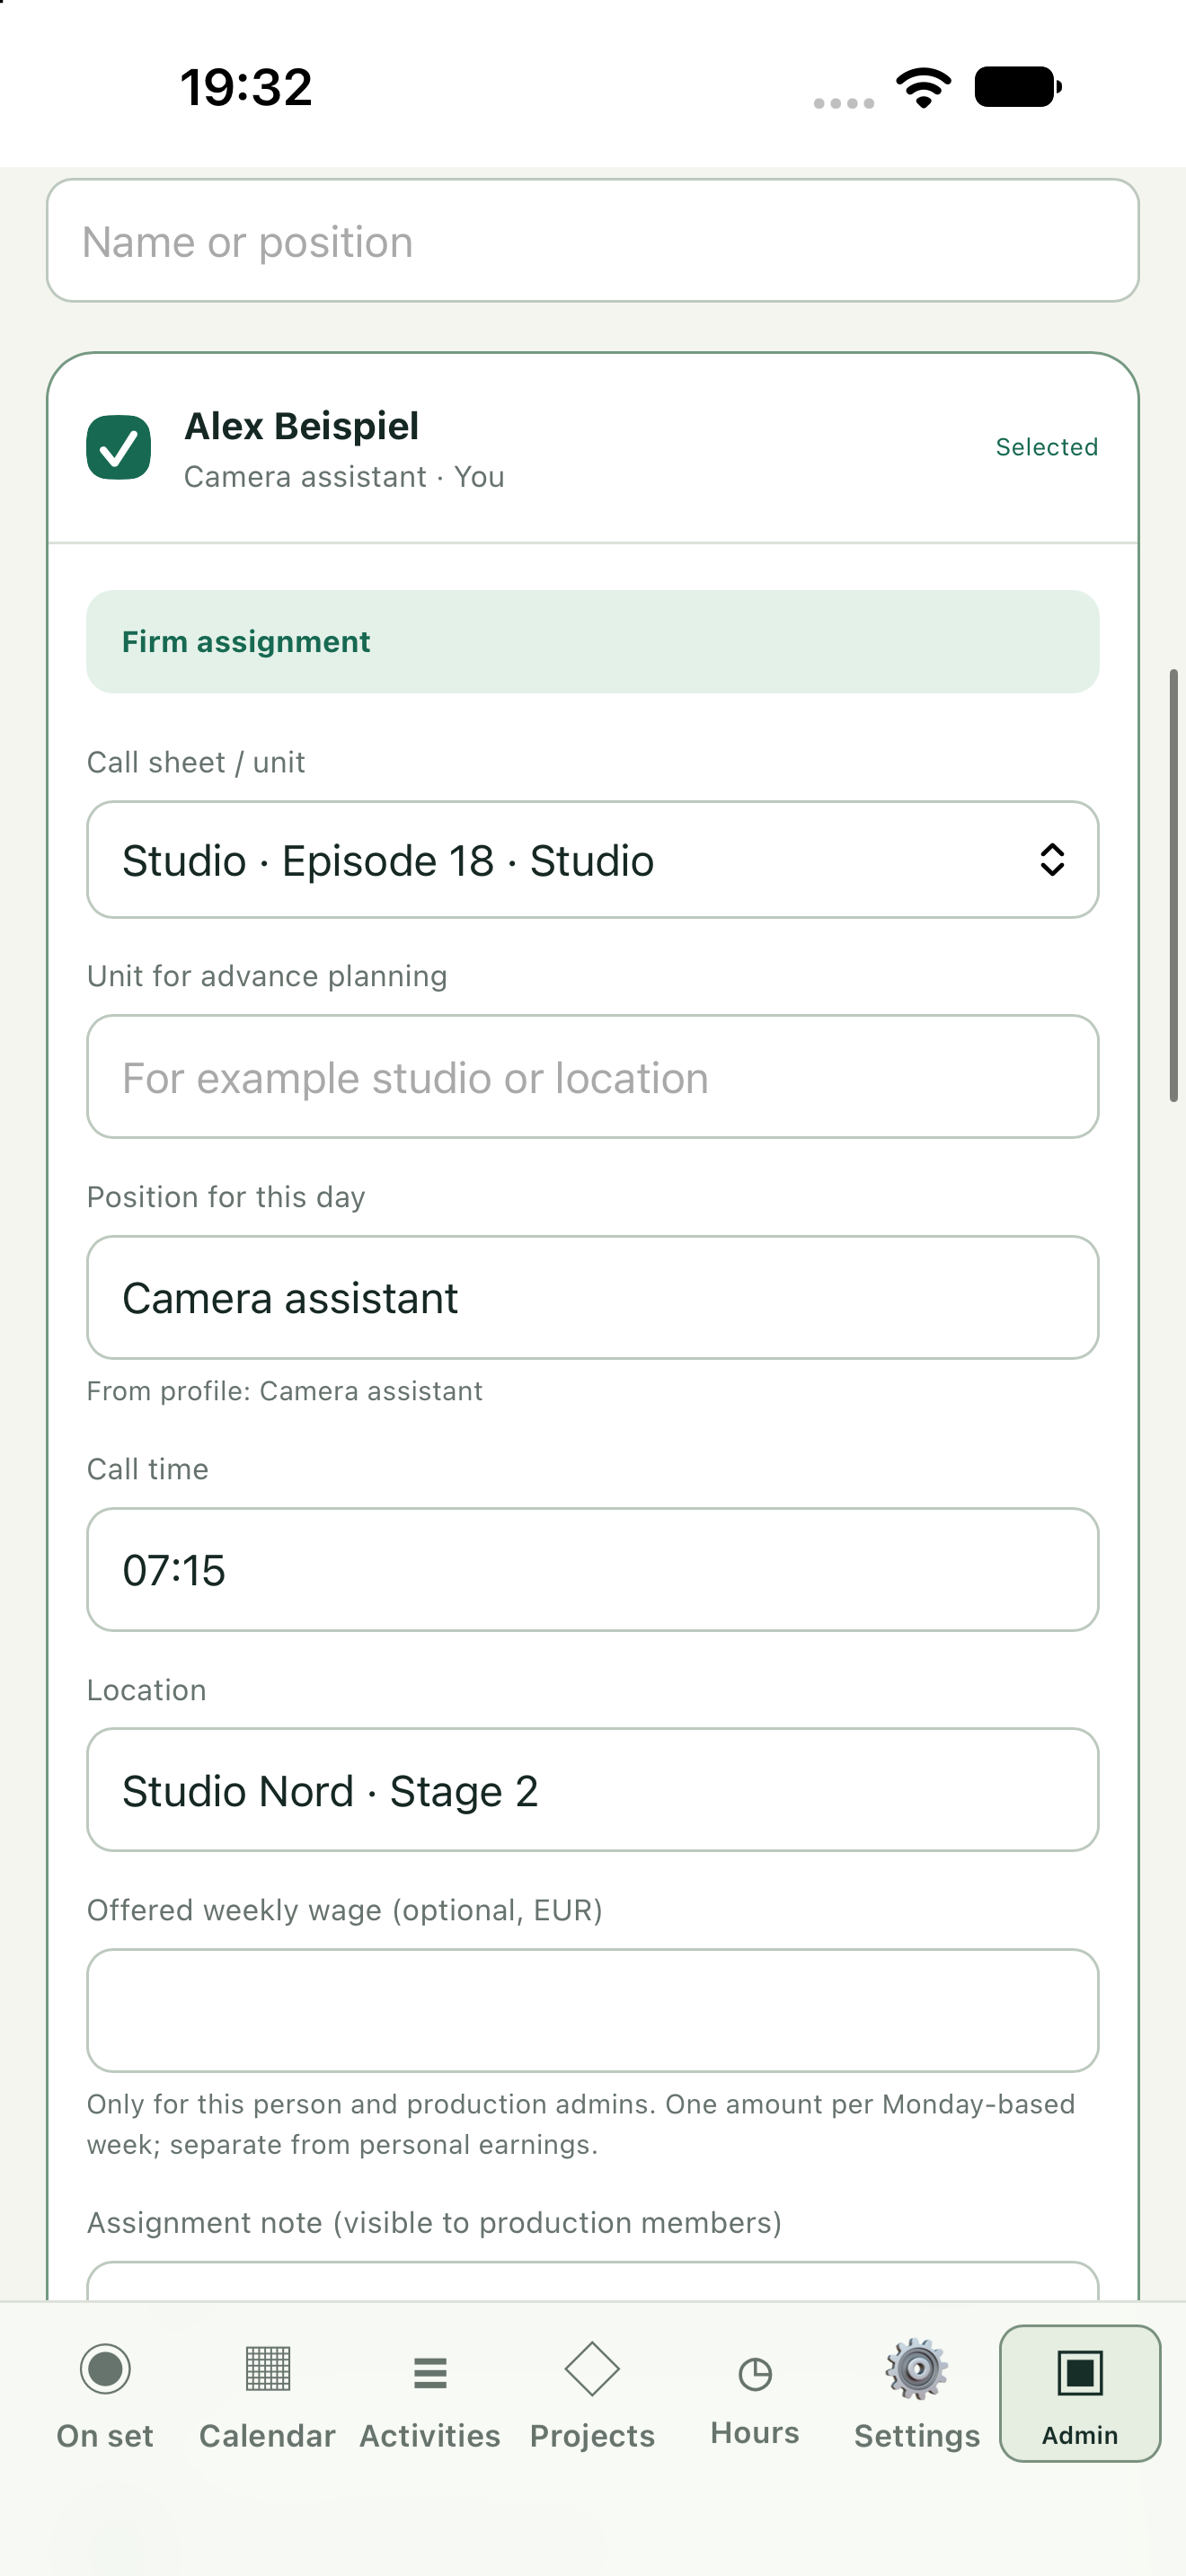
Task: Change the Call time 07:15 field
Action: [x=593, y=1570]
